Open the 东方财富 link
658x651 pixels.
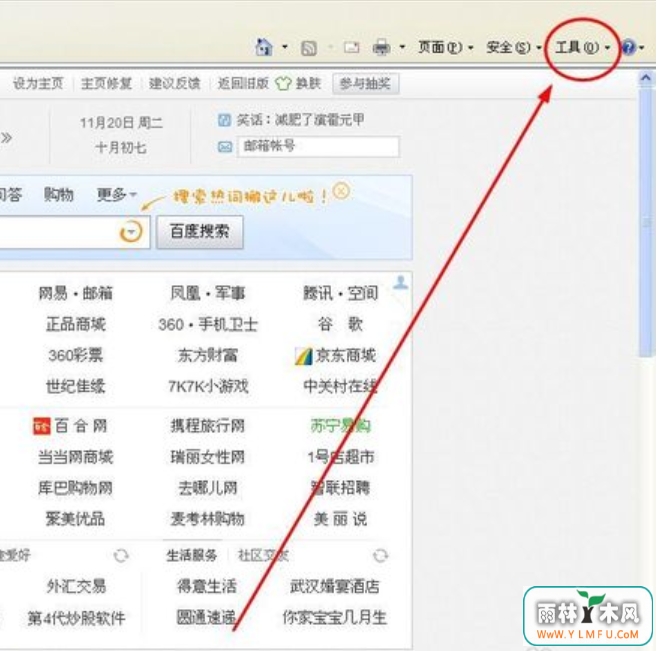[x=207, y=355]
